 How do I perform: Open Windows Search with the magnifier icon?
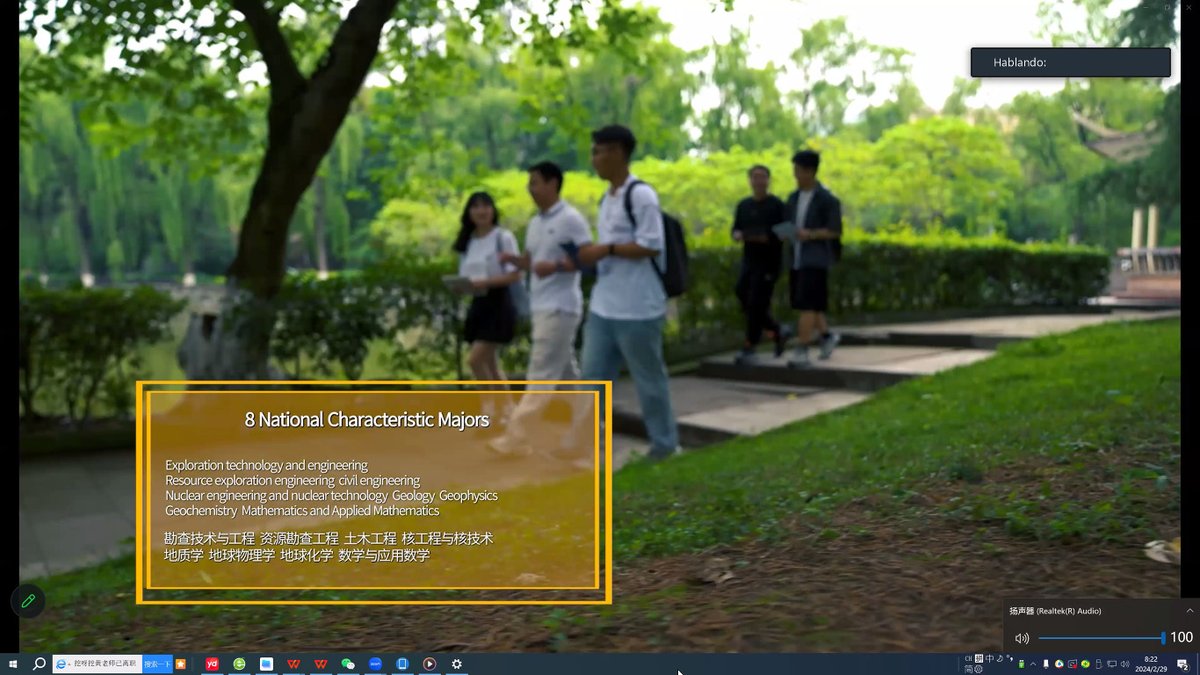38,662
